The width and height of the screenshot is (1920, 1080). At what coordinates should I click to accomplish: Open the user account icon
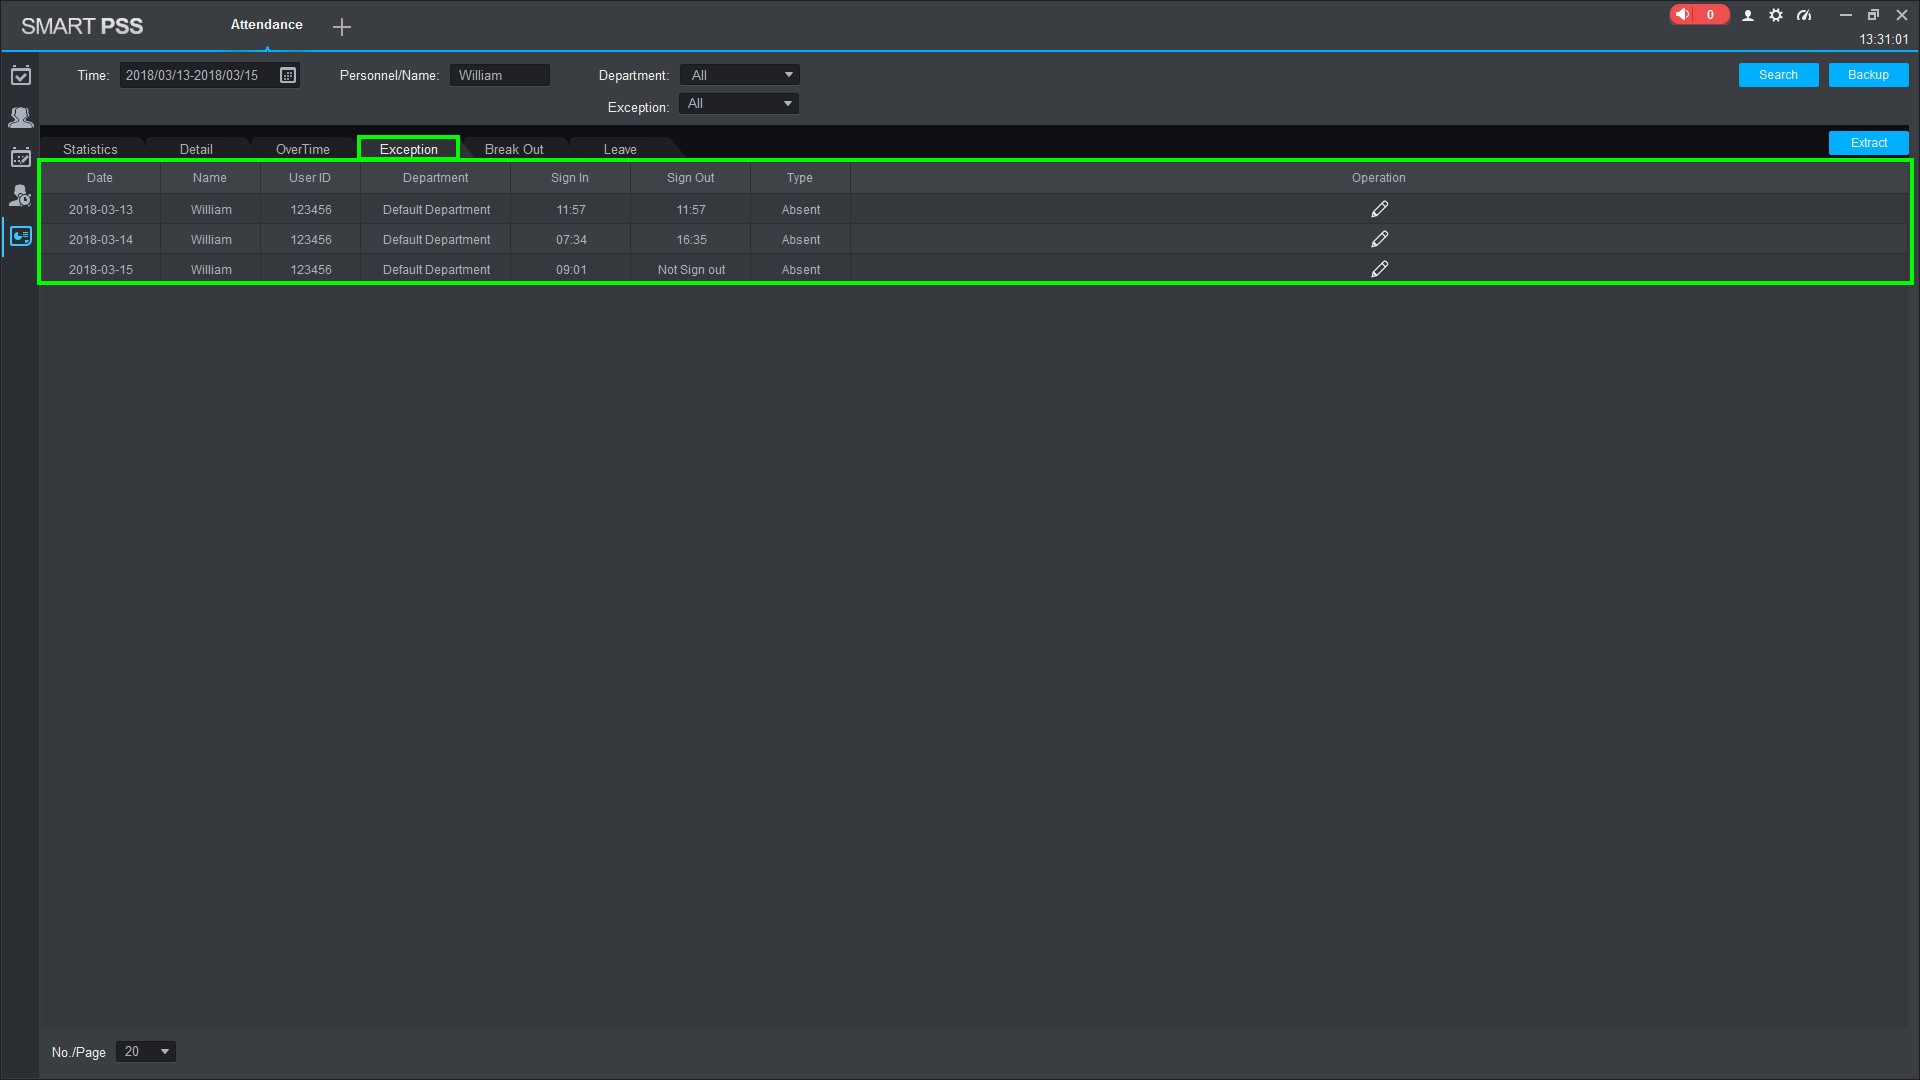click(x=1748, y=15)
